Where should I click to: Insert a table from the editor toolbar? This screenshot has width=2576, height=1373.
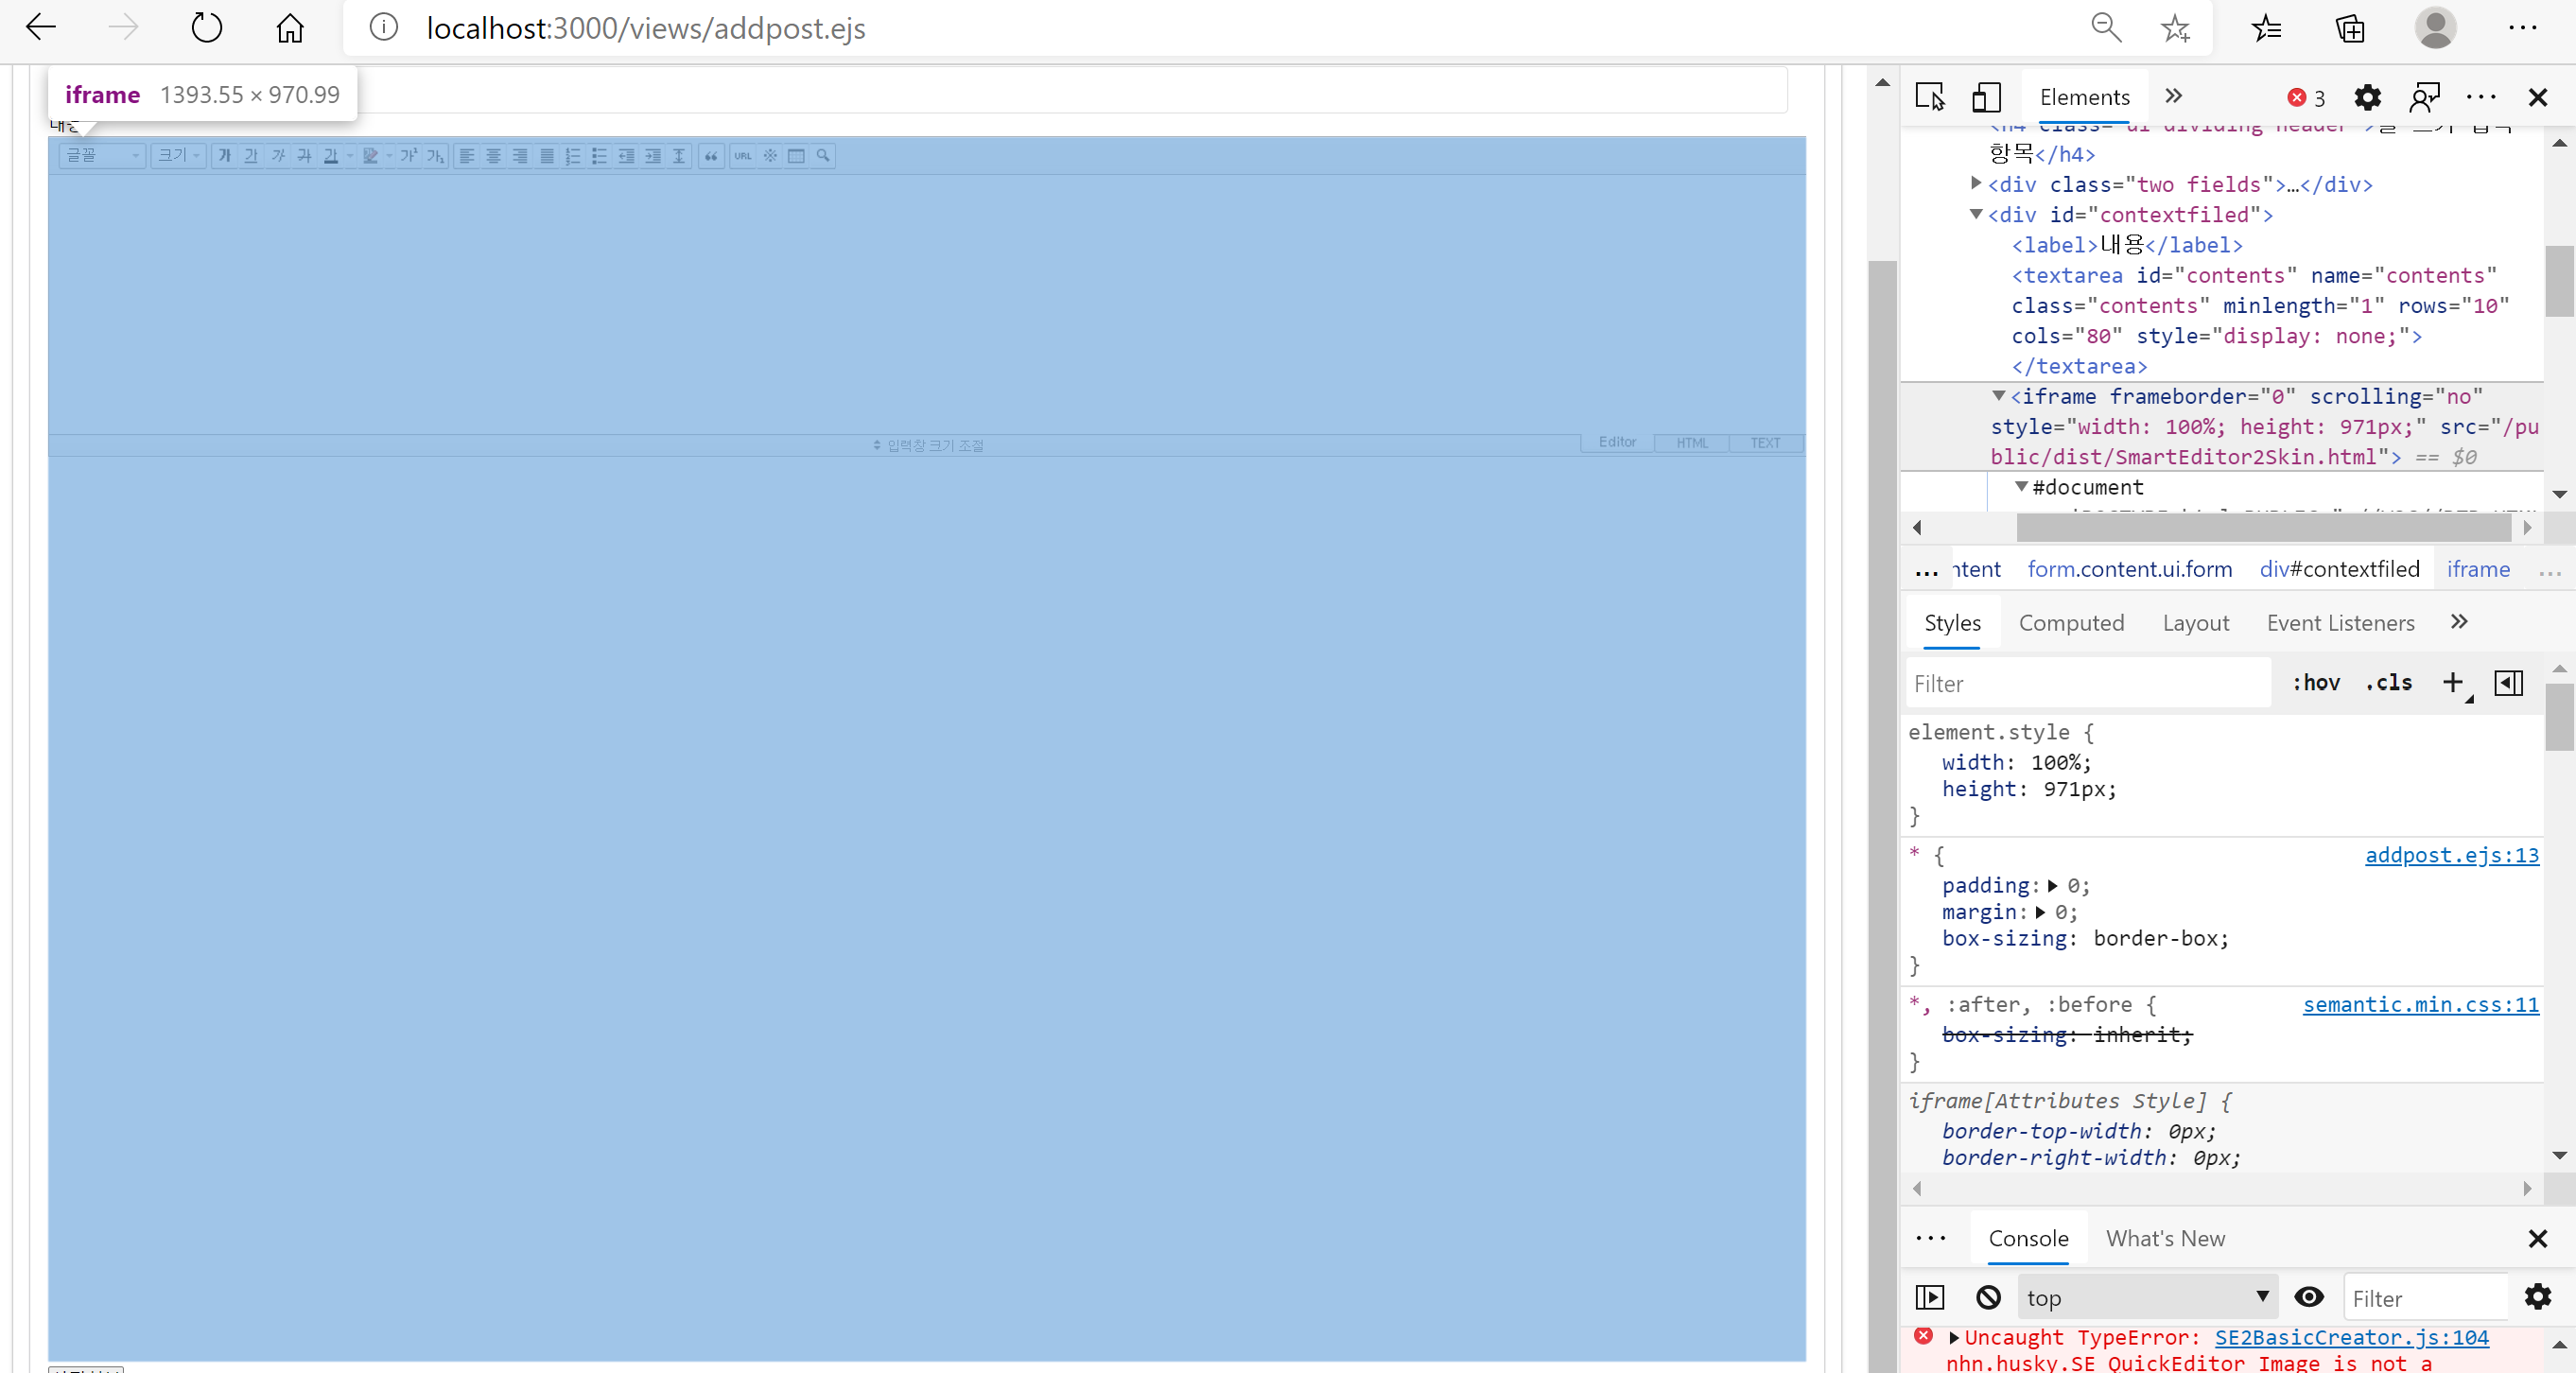pos(797,157)
